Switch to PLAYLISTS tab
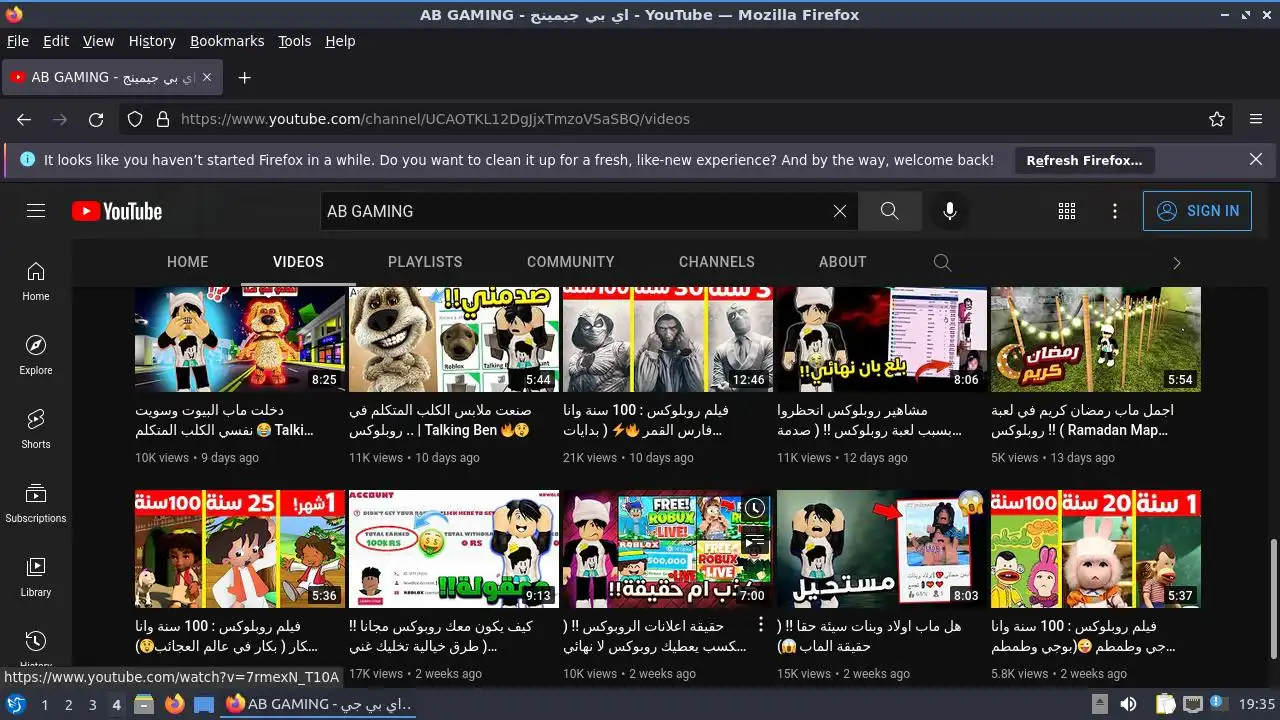Image resolution: width=1280 pixels, height=720 pixels. point(425,262)
